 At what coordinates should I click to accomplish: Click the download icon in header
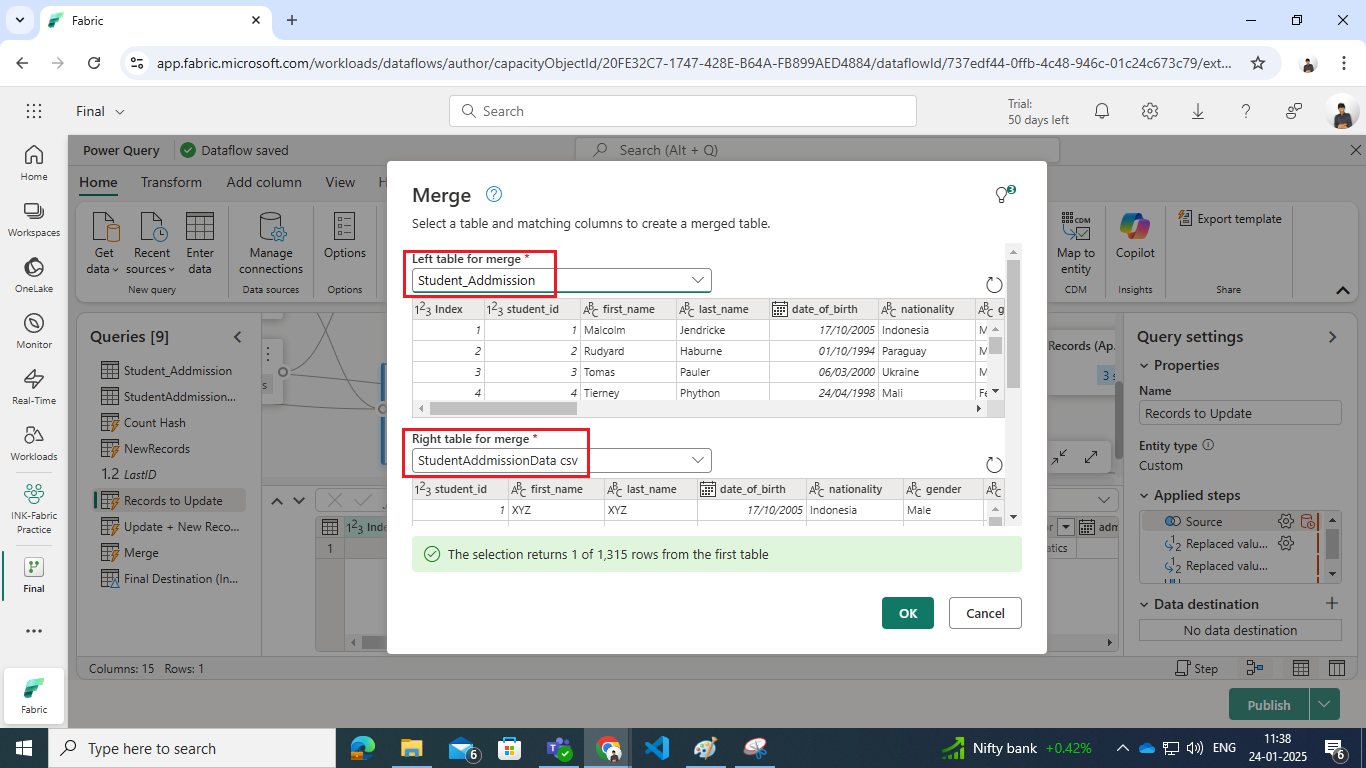click(1198, 111)
